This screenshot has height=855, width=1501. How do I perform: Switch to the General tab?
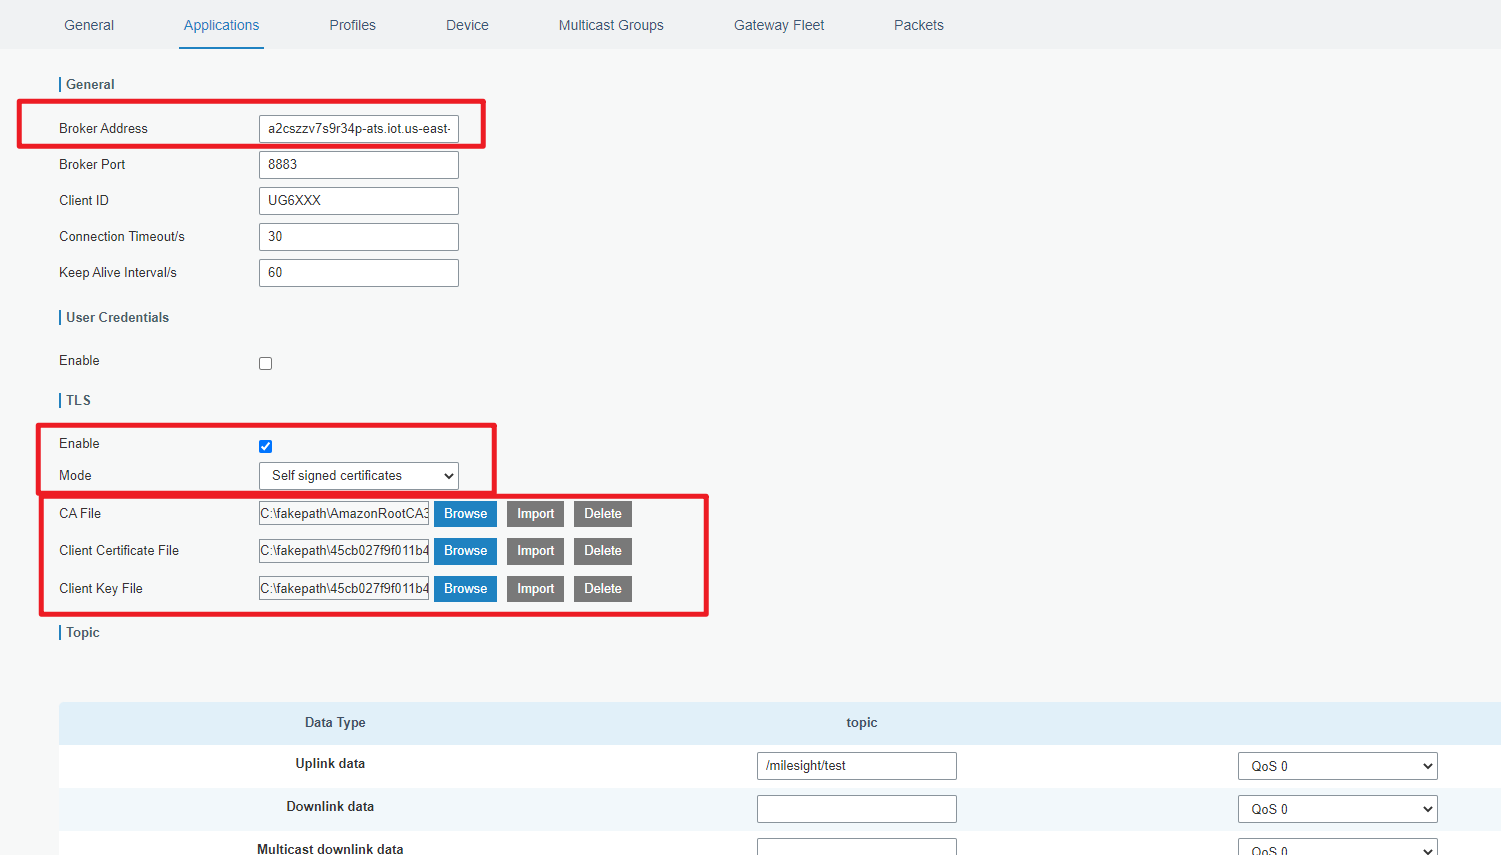point(88,25)
